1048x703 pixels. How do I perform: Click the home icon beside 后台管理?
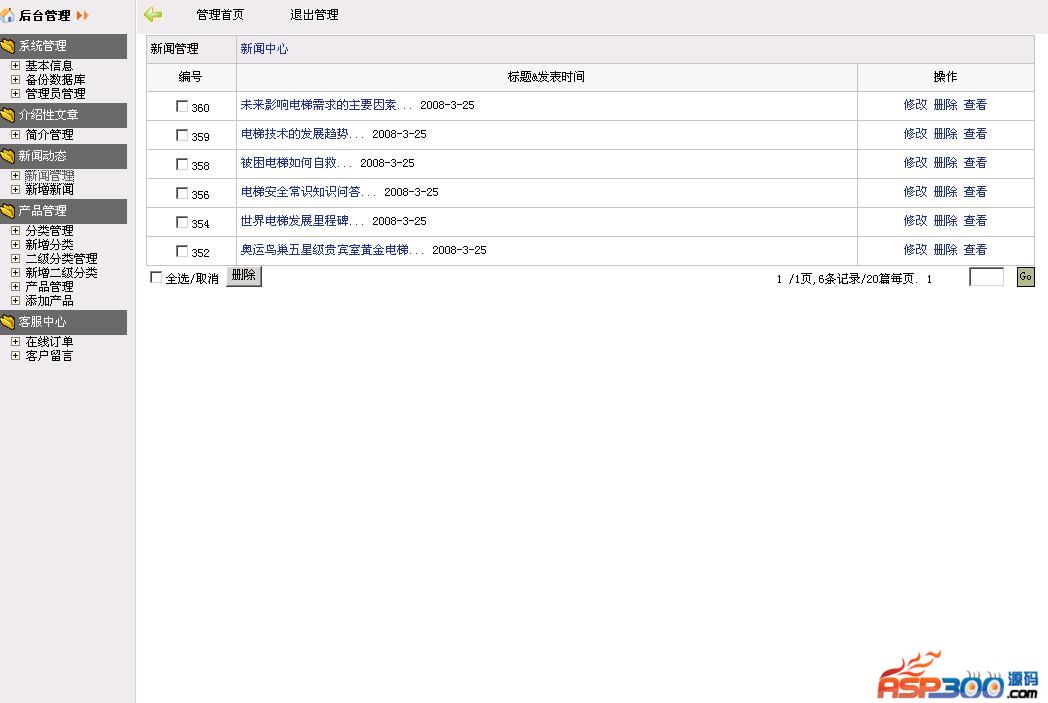[x=7, y=15]
